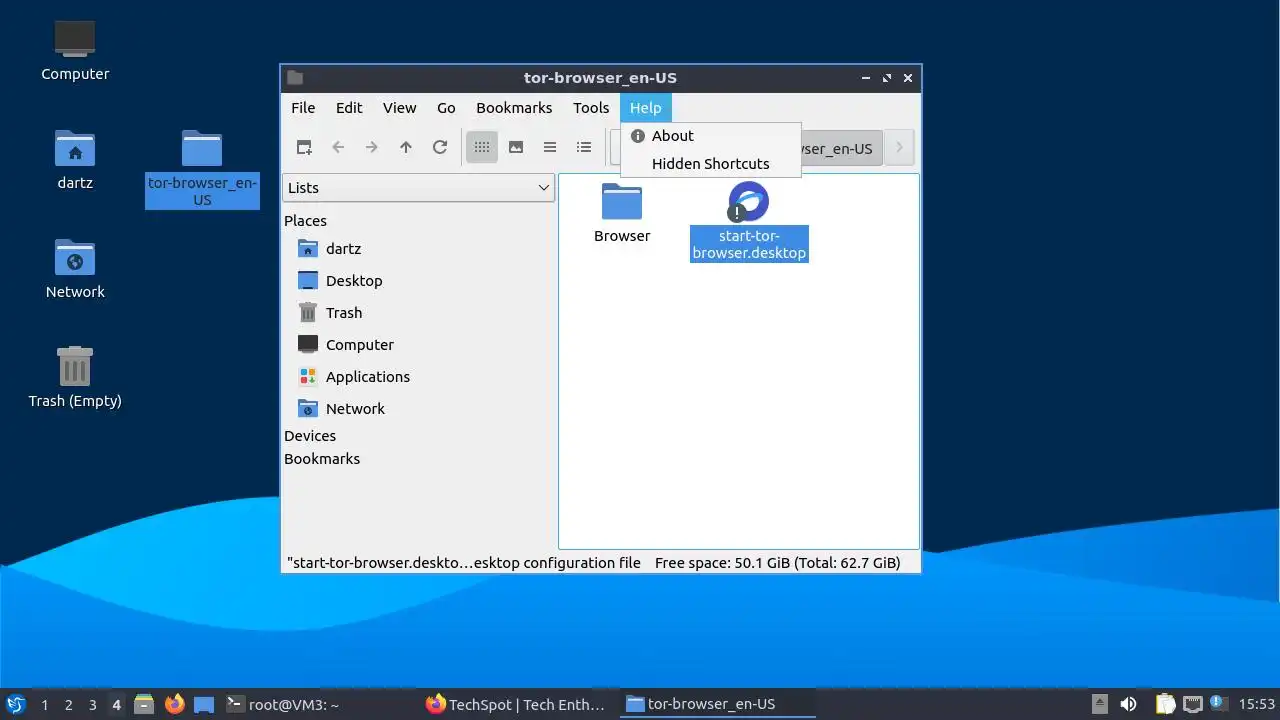The image size is (1280, 720).
Task: Click the 15:53 panel clock
Action: (x=1257, y=704)
